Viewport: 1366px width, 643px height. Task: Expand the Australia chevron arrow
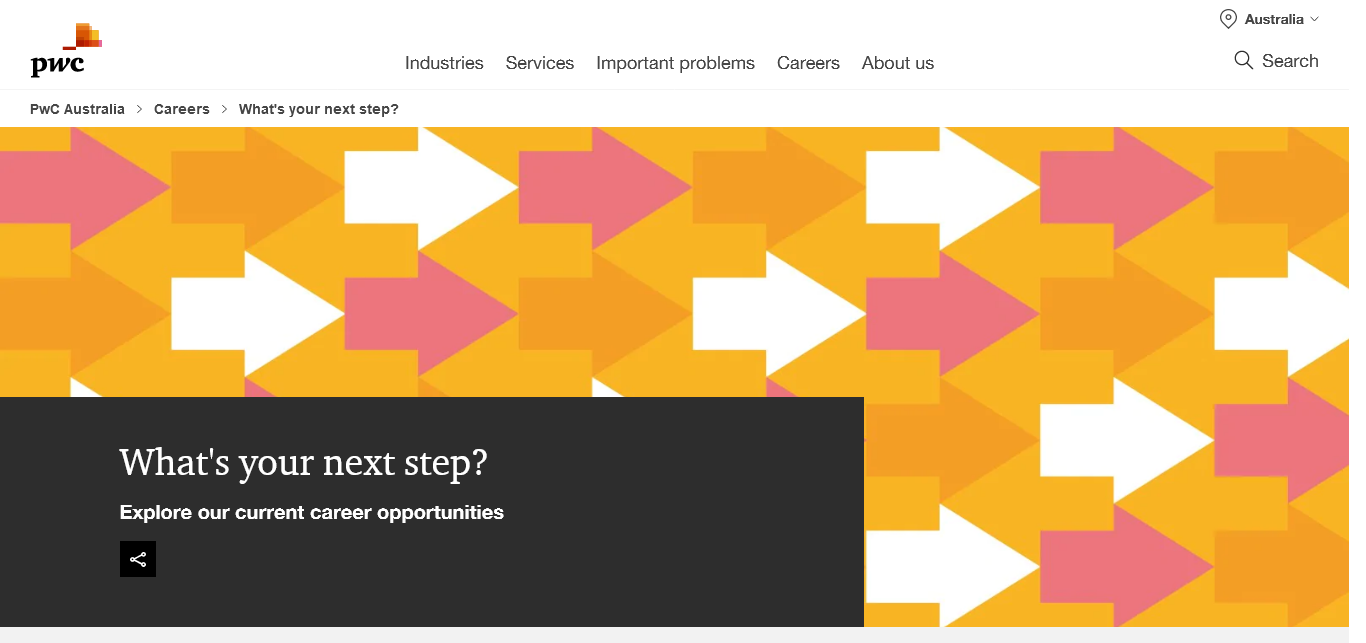point(1314,19)
